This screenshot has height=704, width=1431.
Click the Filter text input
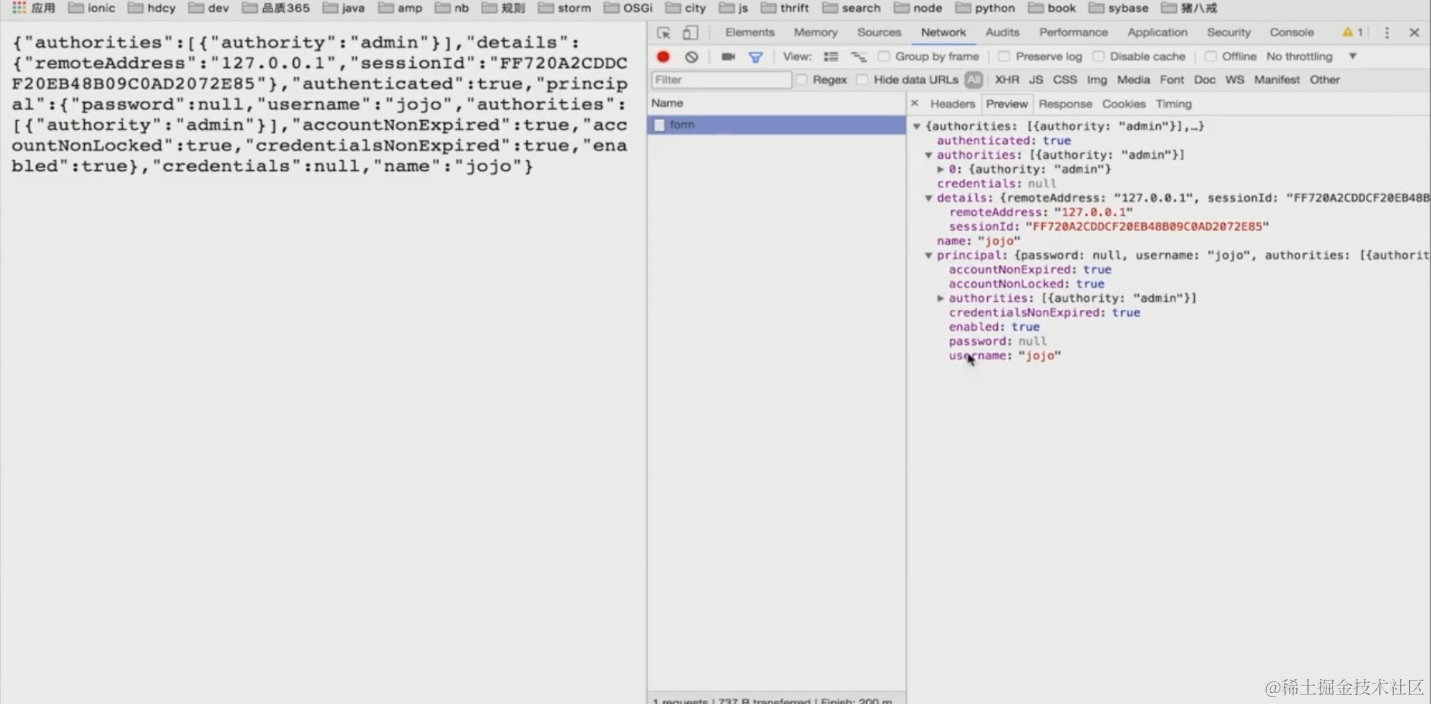(721, 80)
